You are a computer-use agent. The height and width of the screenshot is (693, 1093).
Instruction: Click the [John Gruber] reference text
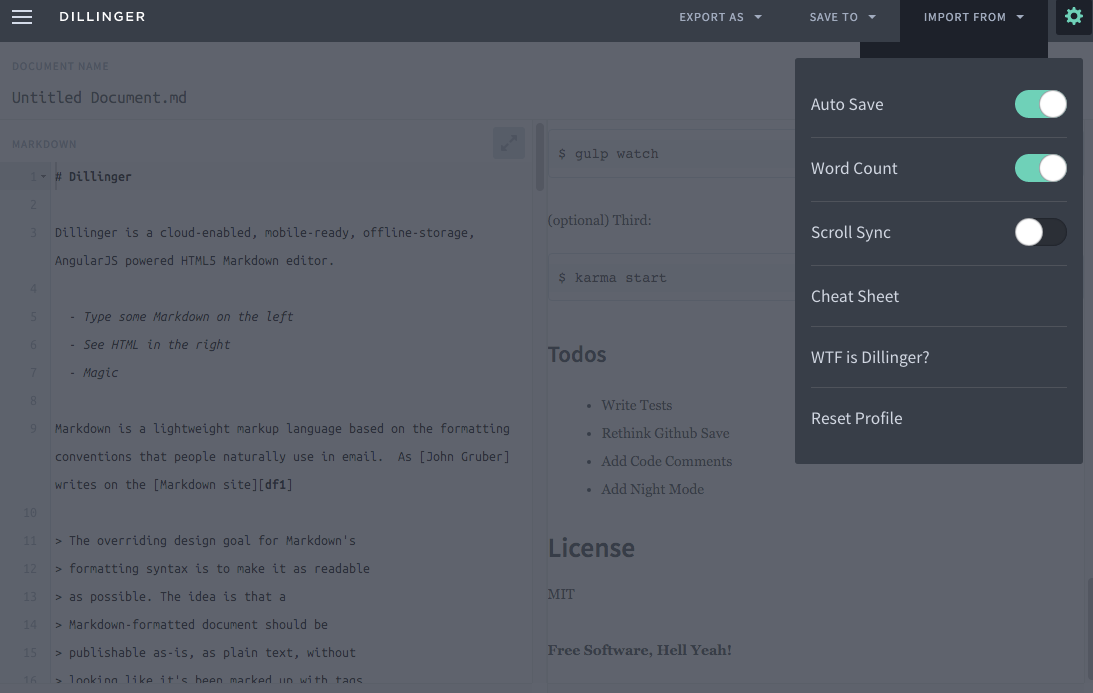click(x=464, y=457)
